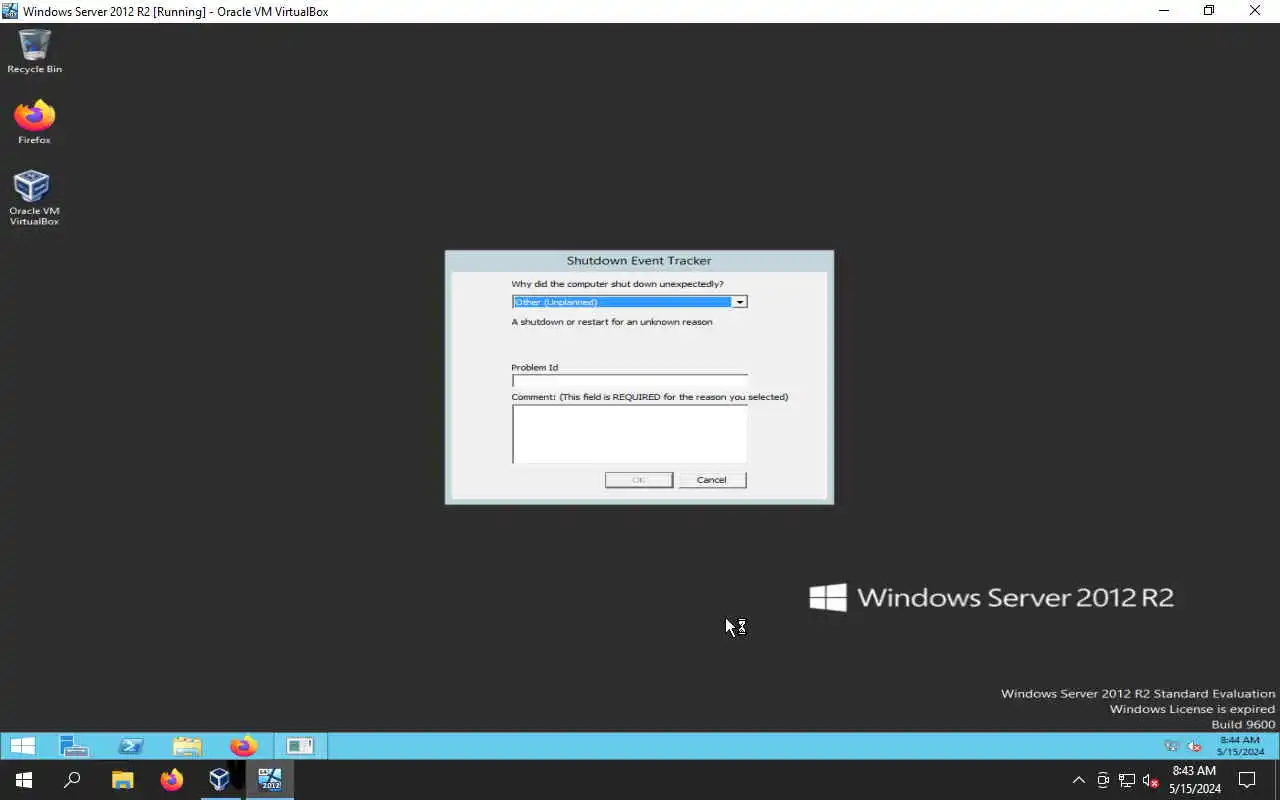Minimize the VirtualBox VM window

pyautogui.click(x=1163, y=11)
